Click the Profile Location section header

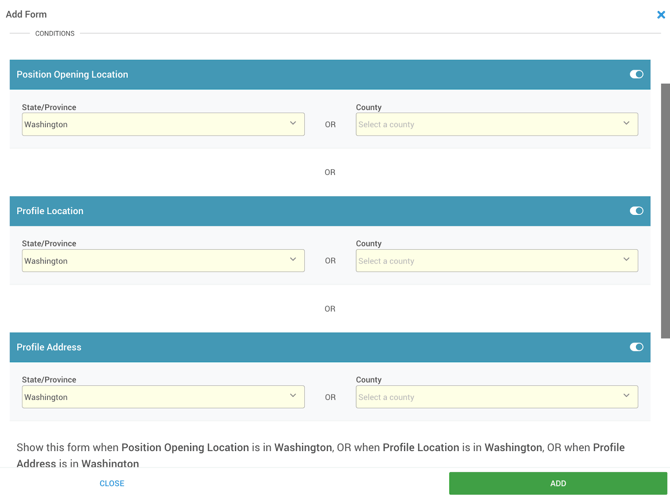[50, 211]
